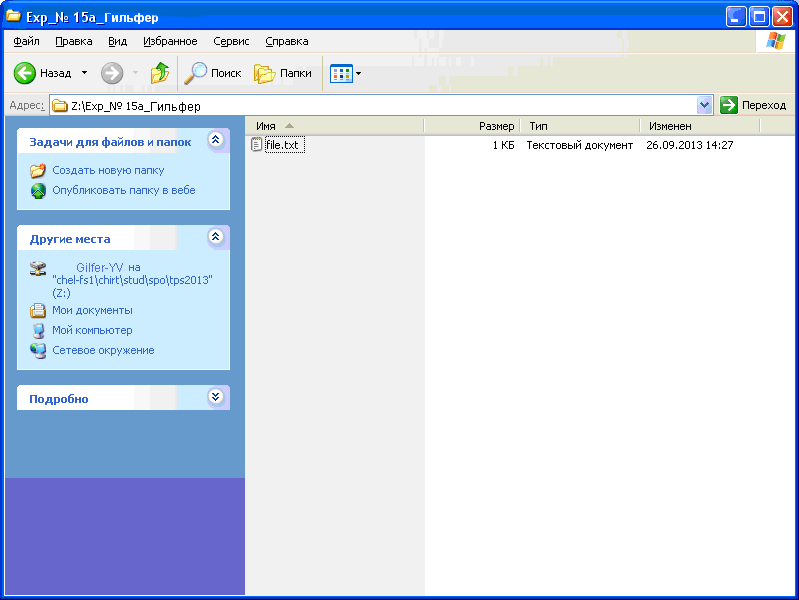
Task: Click the Windows flag logo in the menu bar
Action: pyautogui.click(x=776, y=41)
